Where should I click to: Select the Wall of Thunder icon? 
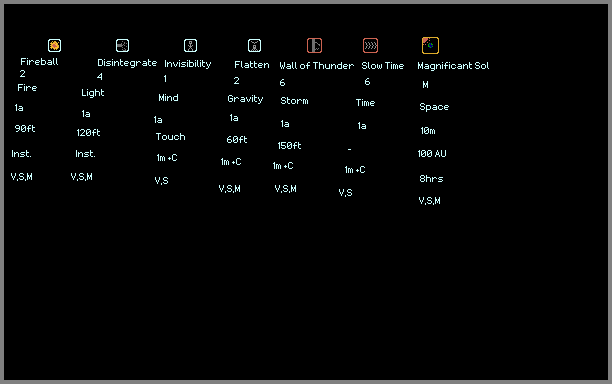[314, 46]
